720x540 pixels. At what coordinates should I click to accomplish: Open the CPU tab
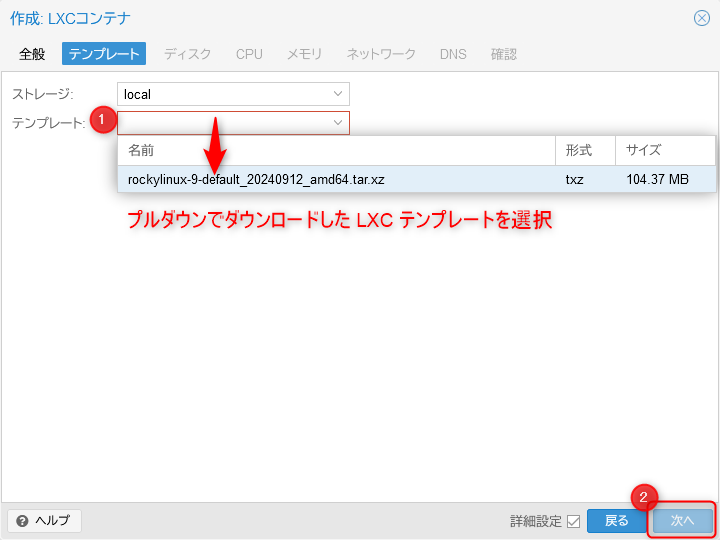(249, 54)
